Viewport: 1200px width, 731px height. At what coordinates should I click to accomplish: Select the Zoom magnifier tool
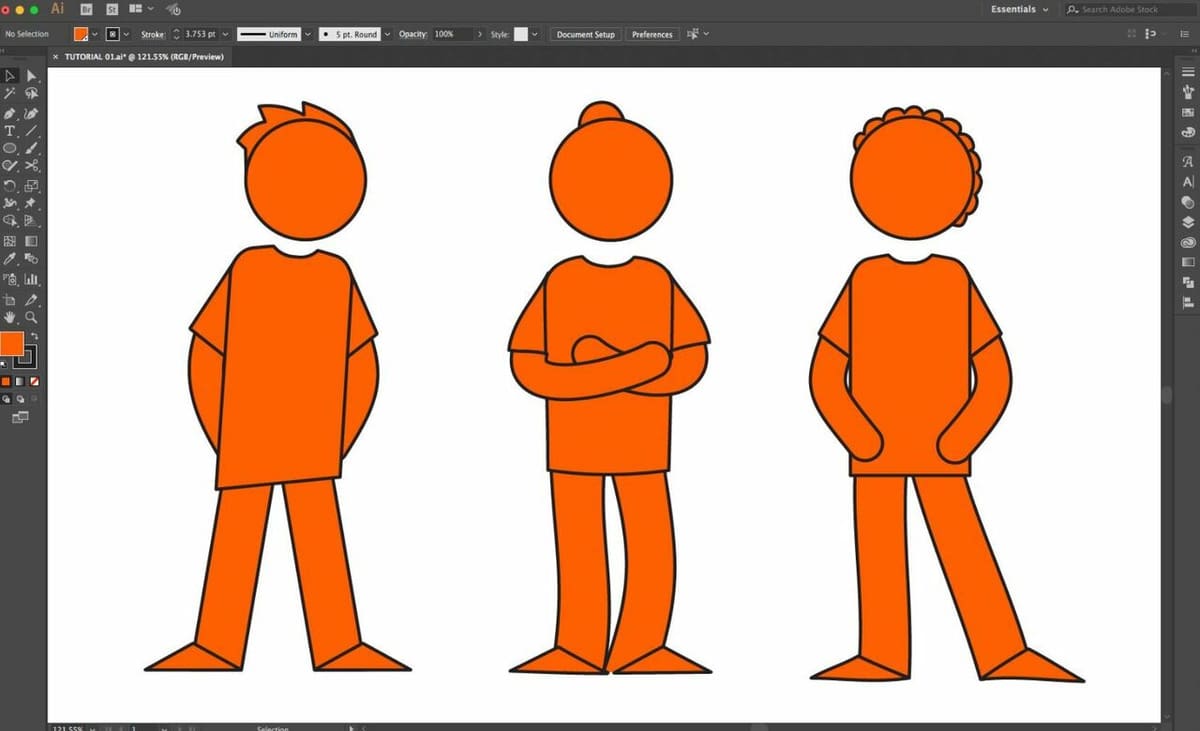click(x=32, y=317)
